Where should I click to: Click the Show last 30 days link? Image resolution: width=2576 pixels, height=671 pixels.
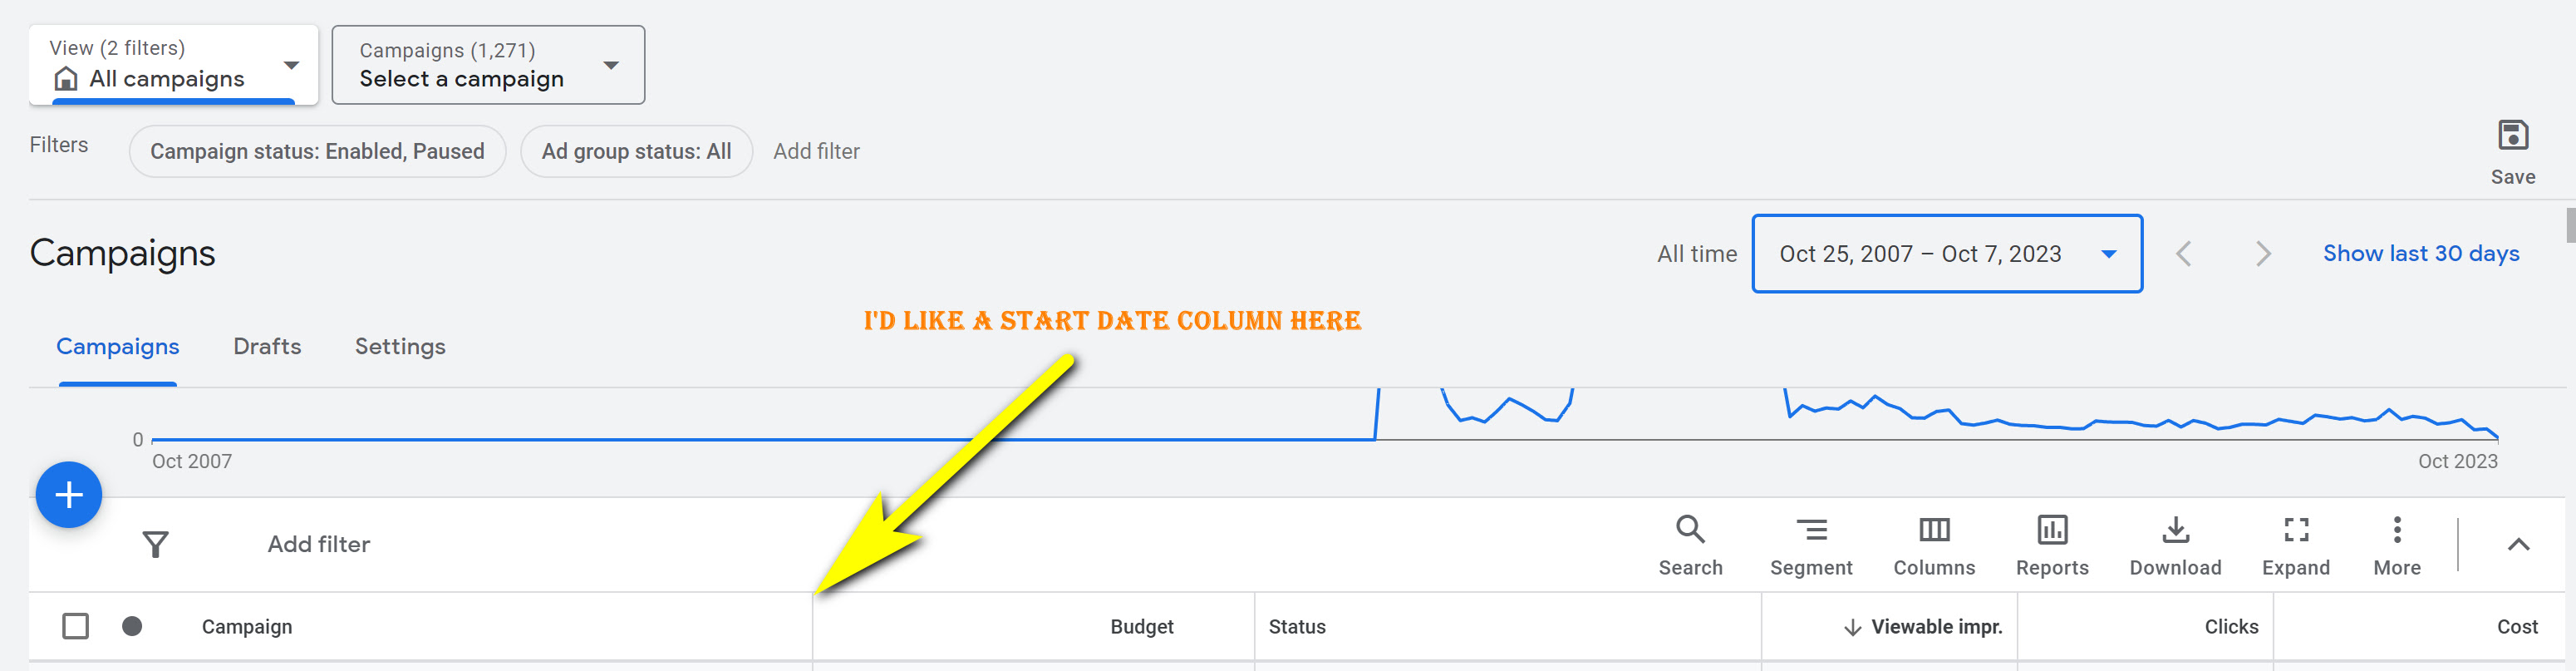tap(2420, 254)
